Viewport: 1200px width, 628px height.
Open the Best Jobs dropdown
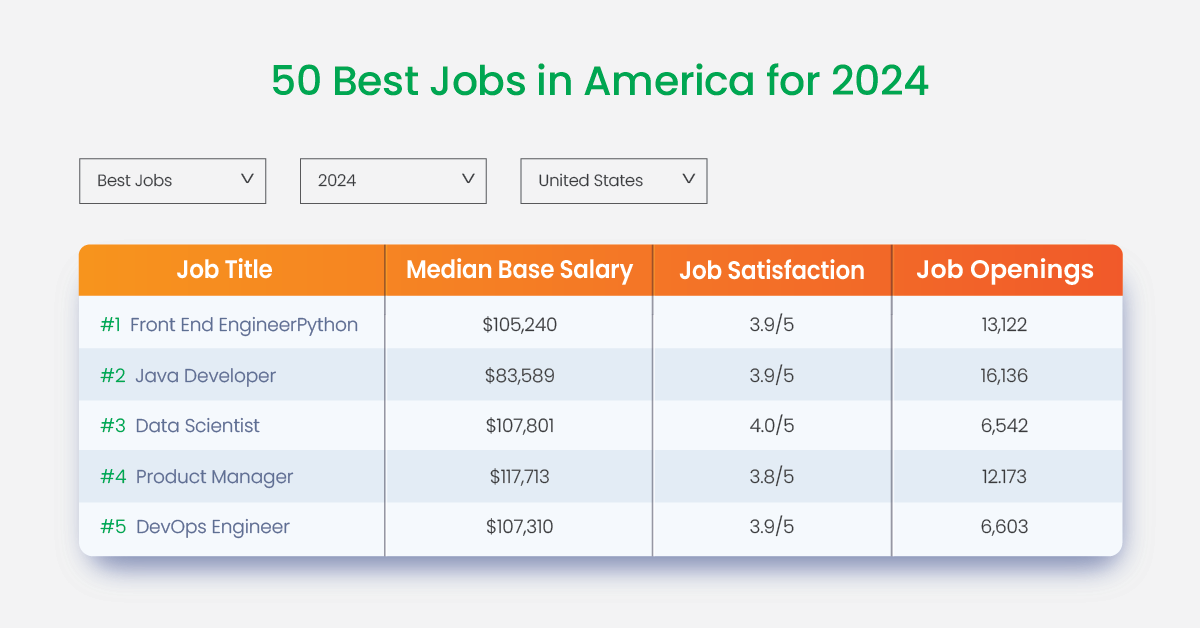(x=172, y=181)
